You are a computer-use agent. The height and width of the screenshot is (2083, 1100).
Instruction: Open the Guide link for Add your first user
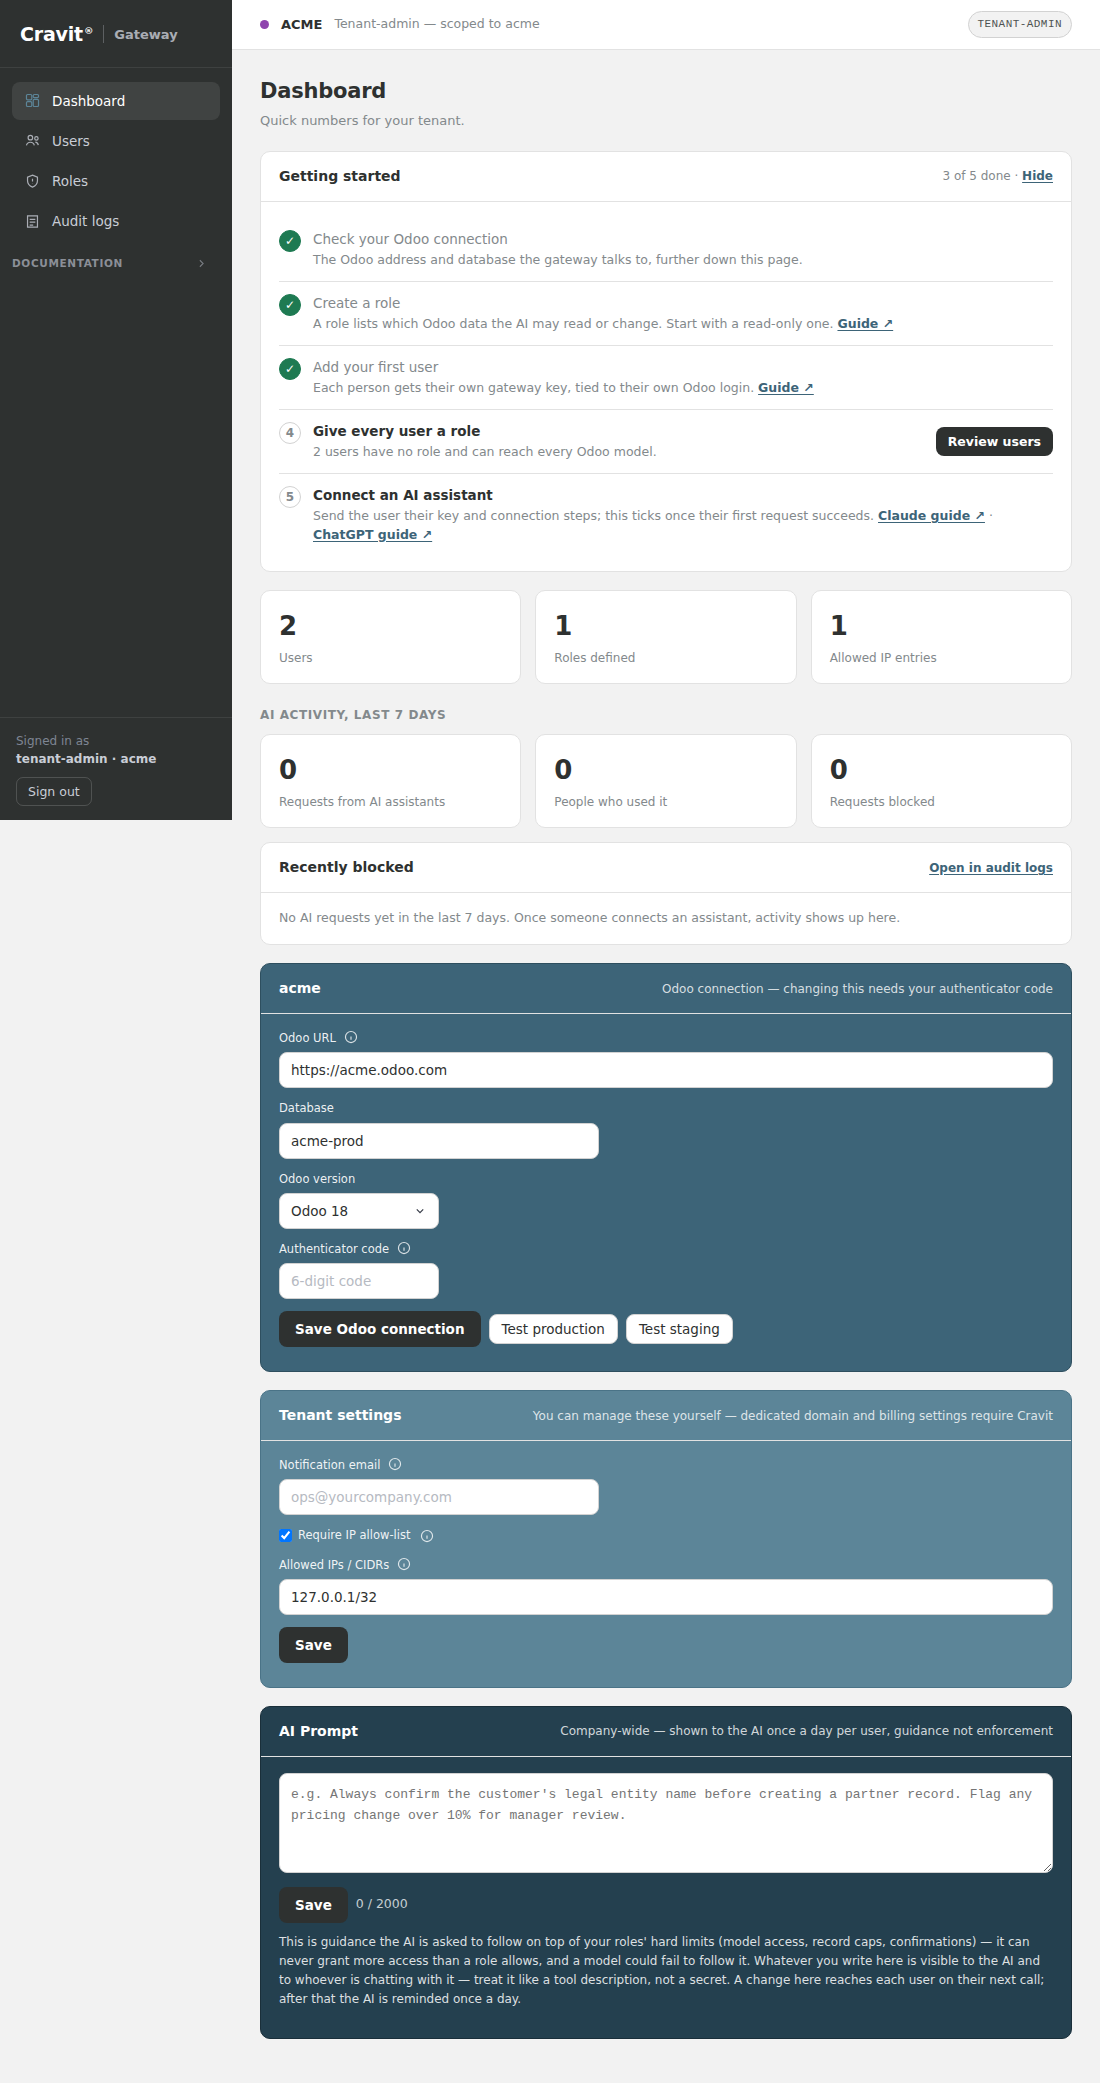tap(786, 388)
